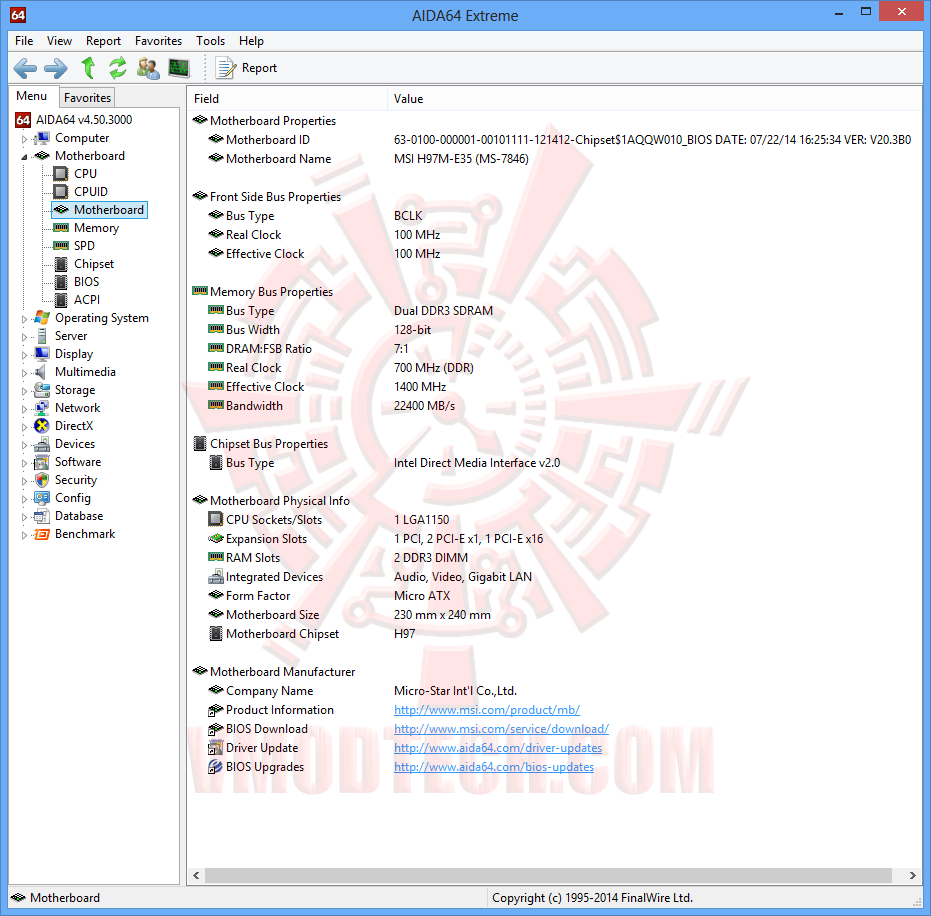Click the Database icon in tree
Image resolution: width=931 pixels, height=916 pixels.
(x=42, y=516)
